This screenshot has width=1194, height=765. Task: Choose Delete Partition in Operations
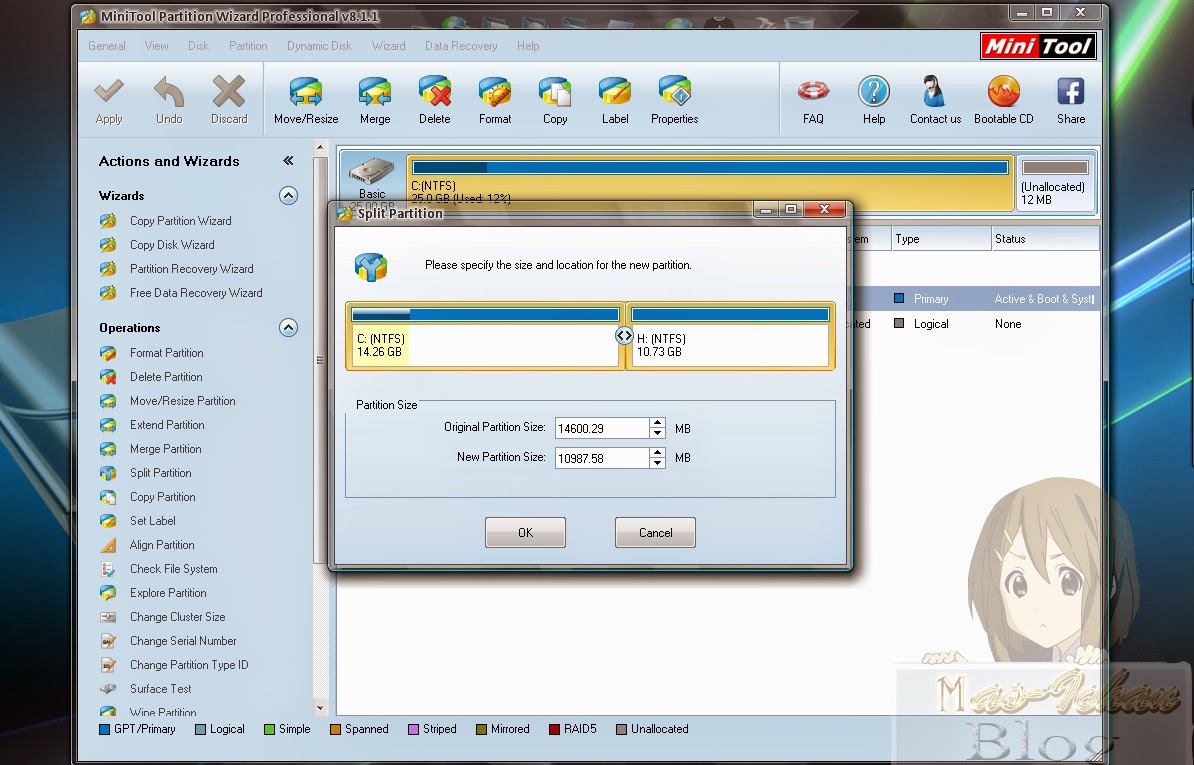pyautogui.click(x=165, y=377)
